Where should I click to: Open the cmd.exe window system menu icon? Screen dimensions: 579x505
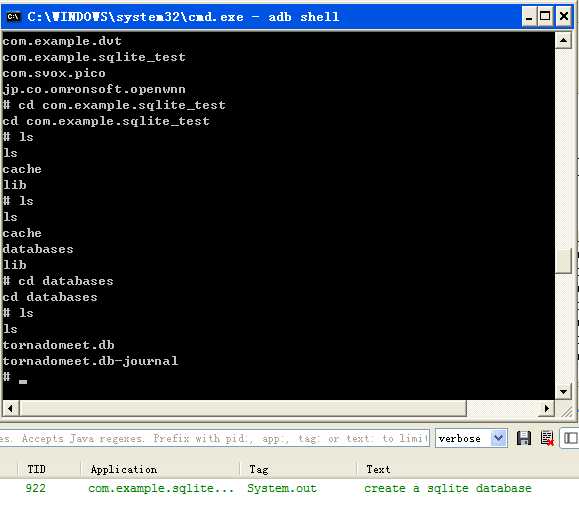pyautogui.click(x=13, y=17)
